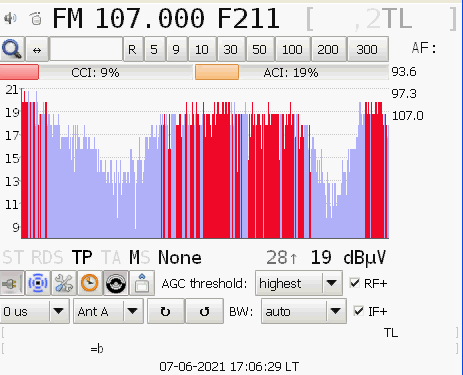This screenshot has width=463, height=375.
Task: Click the CCI 9% indicator bar
Action: coord(96,72)
